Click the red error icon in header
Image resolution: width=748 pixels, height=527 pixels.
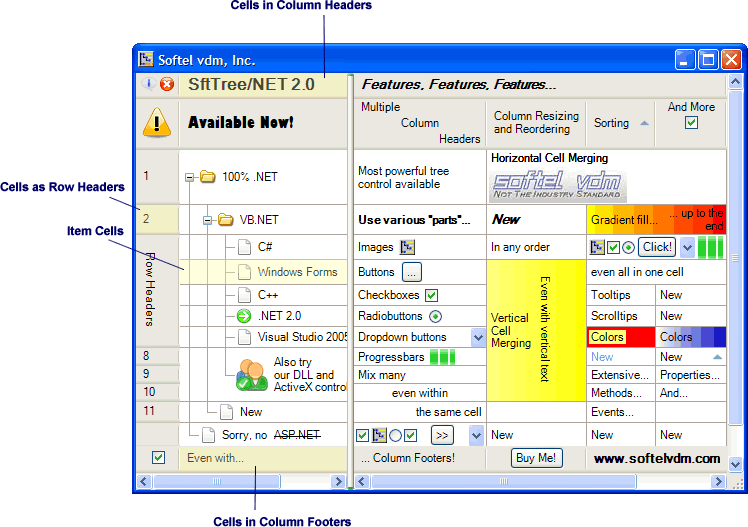167,85
